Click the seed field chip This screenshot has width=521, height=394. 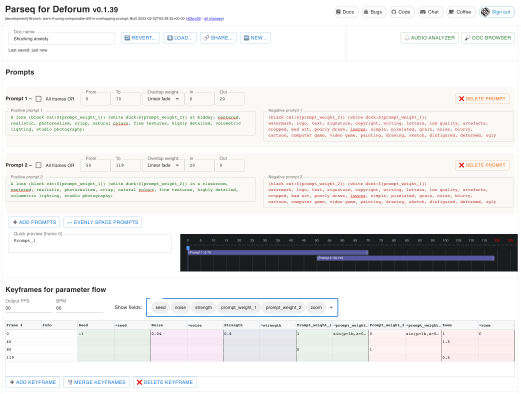[x=161, y=307]
